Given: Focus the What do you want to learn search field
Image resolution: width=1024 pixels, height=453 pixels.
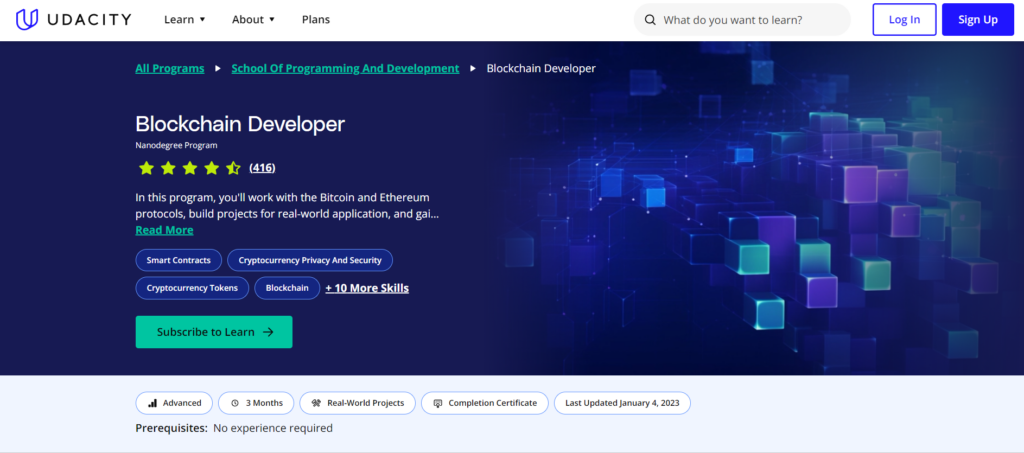Looking at the screenshot, I should pos(743,20).
